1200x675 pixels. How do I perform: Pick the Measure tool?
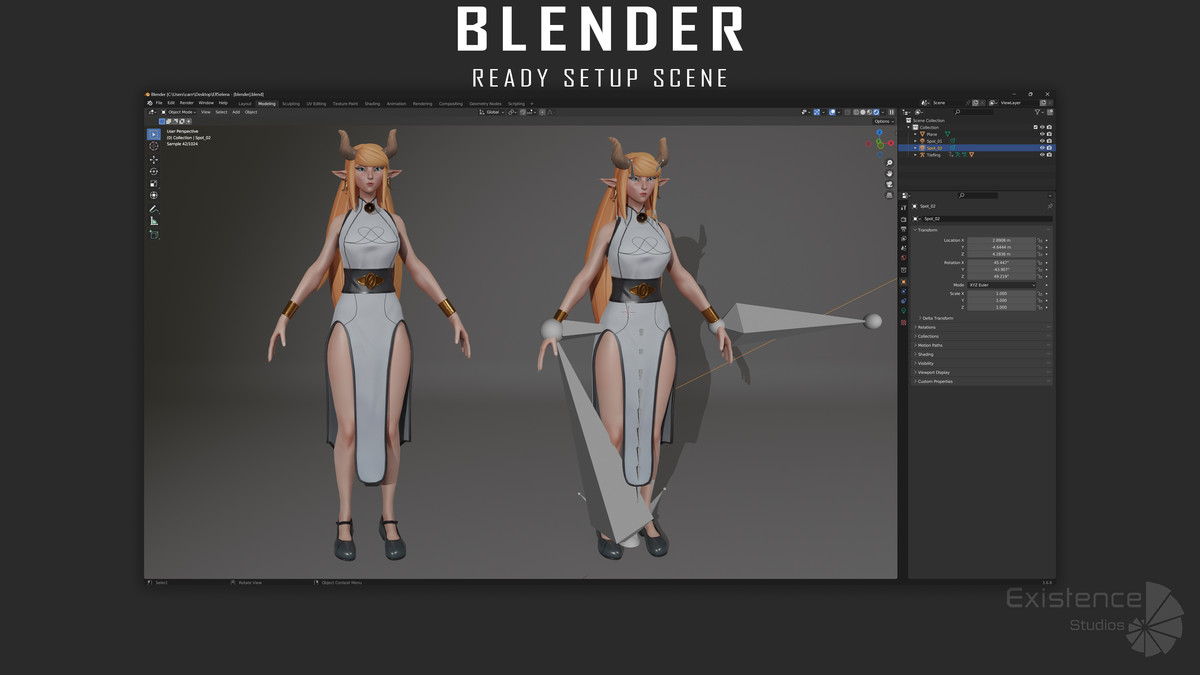click(153, 221)
